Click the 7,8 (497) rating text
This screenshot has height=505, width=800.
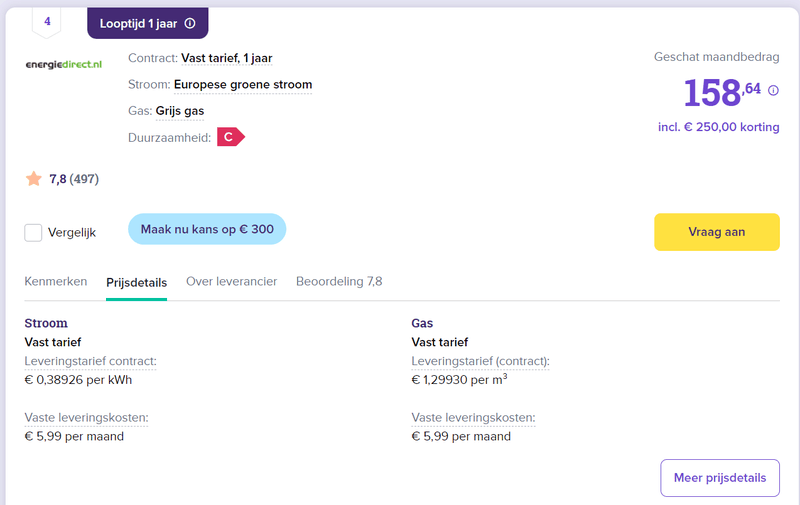[x=74, y=179]
